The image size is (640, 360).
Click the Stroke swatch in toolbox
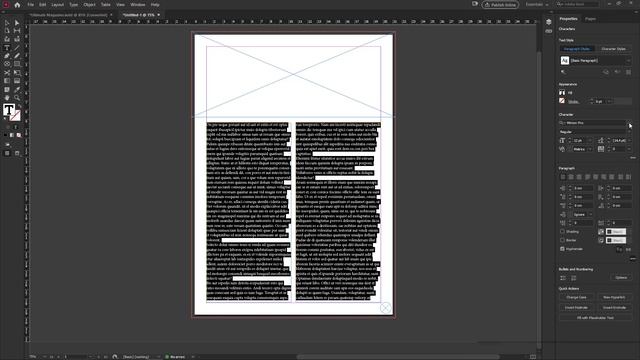15,116
